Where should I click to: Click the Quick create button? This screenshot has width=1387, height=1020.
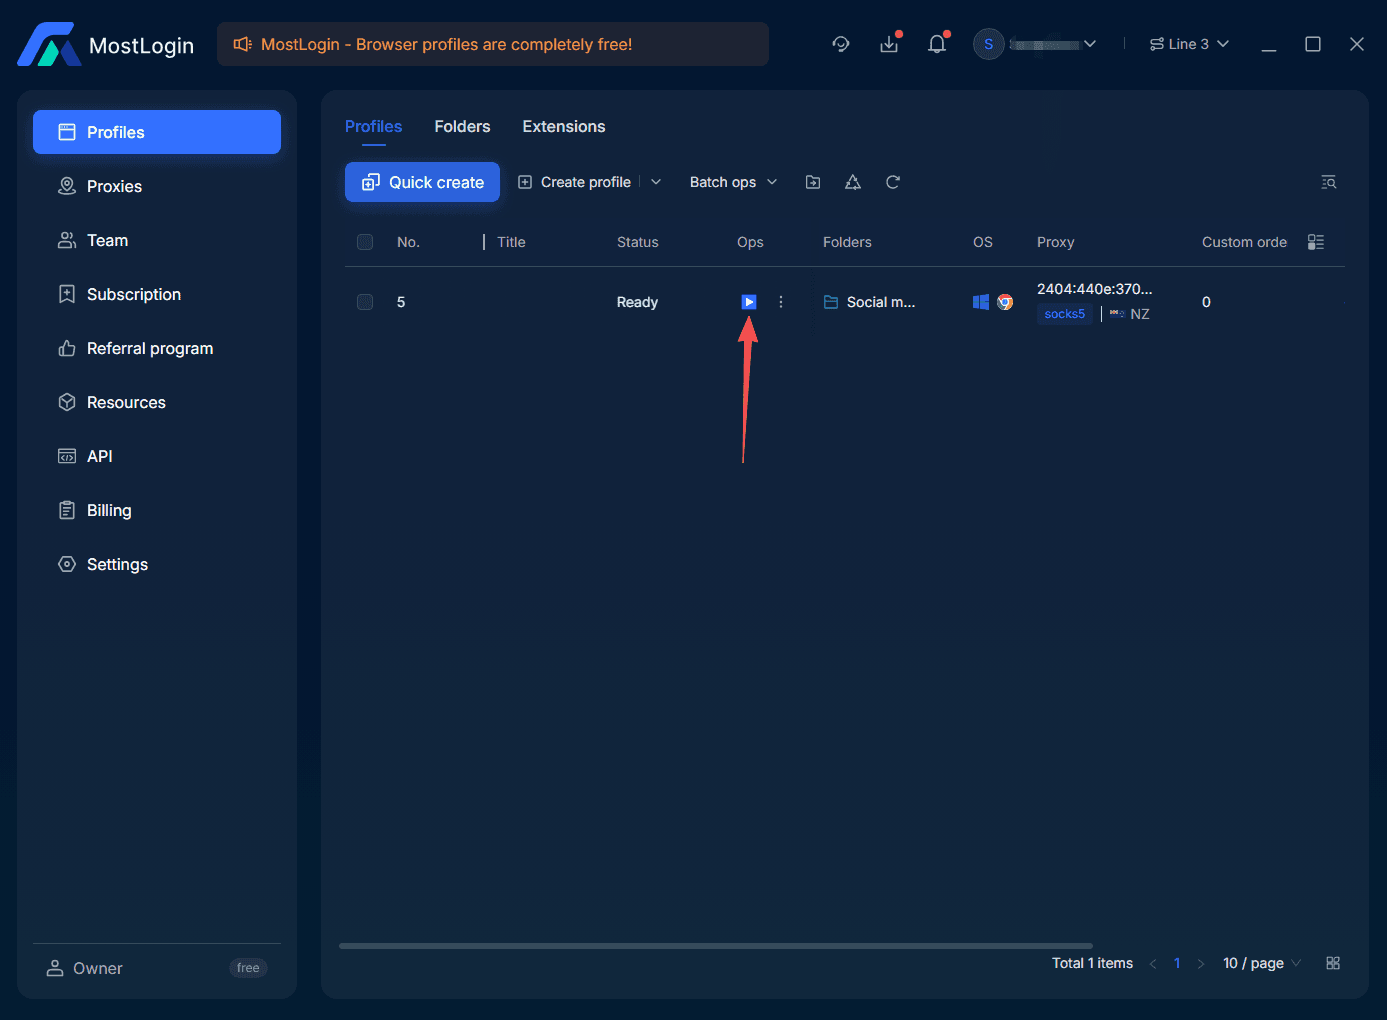(422, 182)
